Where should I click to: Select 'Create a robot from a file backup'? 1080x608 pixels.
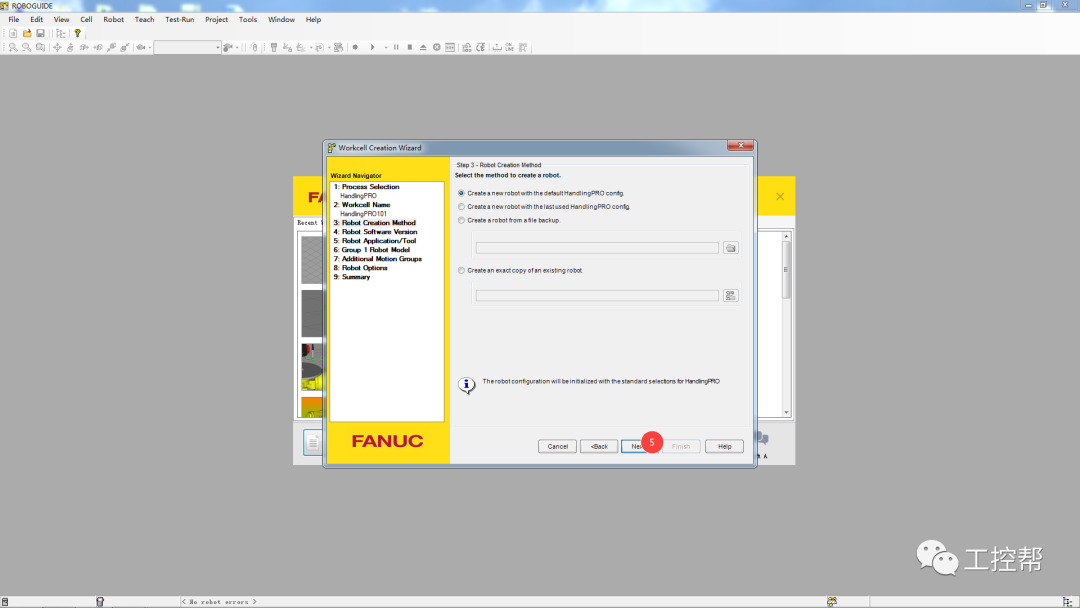pyautogui.click(x=461, y=220)
